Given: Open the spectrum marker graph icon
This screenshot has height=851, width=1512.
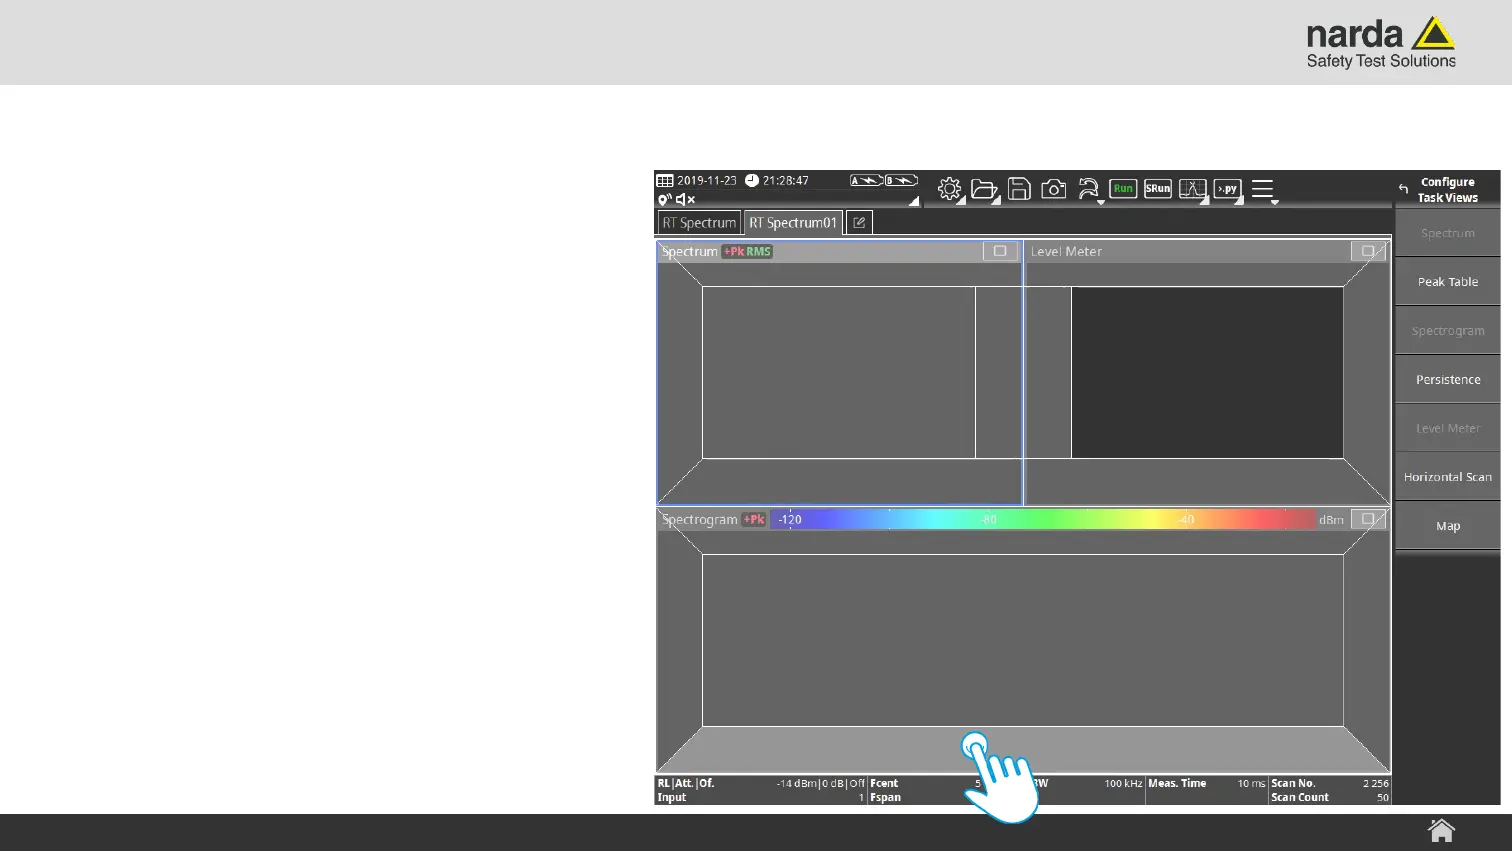Looking at the screenshot, I should (x=1192, y=189).
